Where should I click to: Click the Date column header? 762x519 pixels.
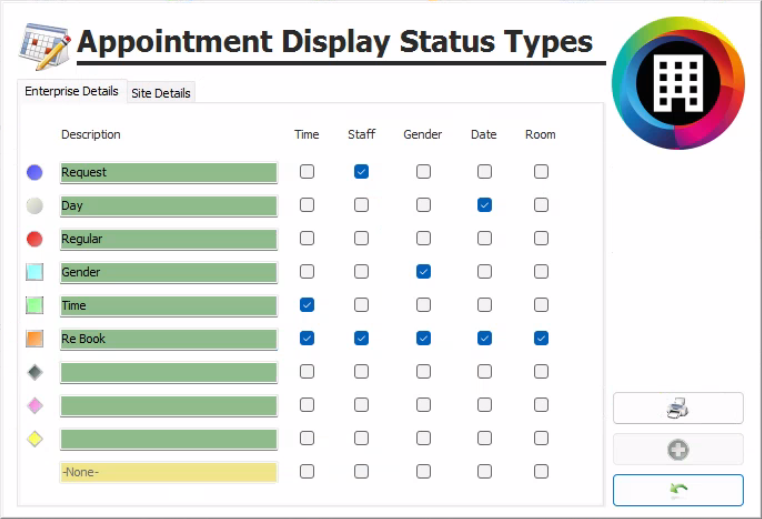point(484,135)
